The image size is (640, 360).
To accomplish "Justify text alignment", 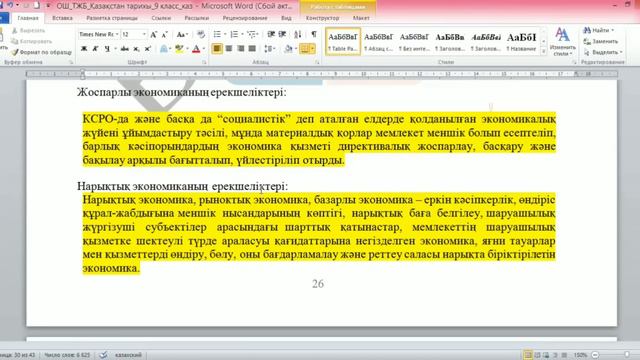I will pyautogui.click(x=252, y=49).
